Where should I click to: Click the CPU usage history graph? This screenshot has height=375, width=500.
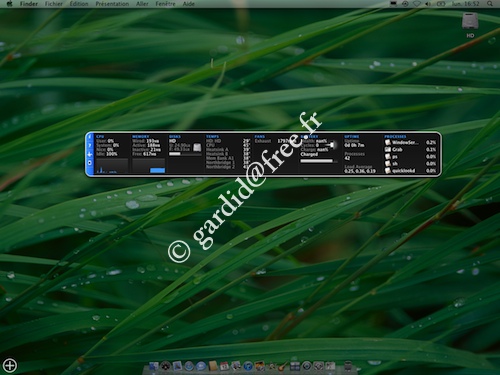(x=112, y=166)
